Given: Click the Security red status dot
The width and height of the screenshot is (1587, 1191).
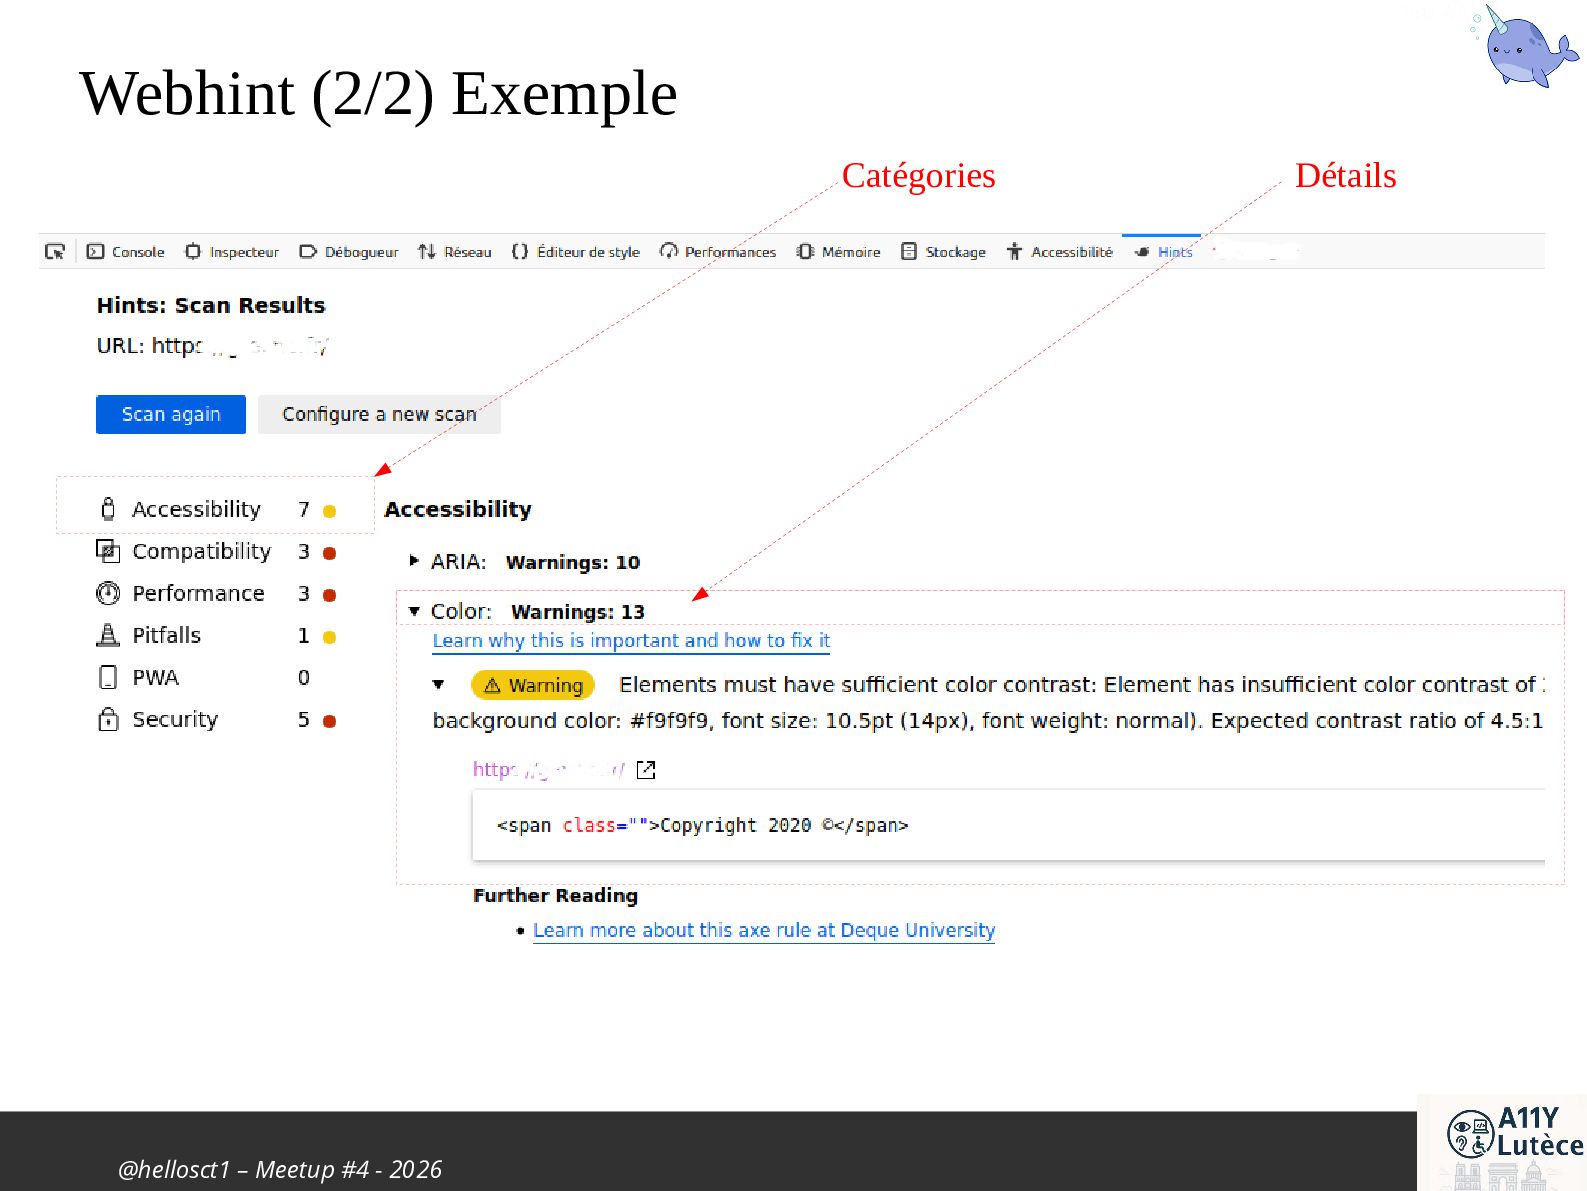Looking at the screenshot, I should [329, 721].
